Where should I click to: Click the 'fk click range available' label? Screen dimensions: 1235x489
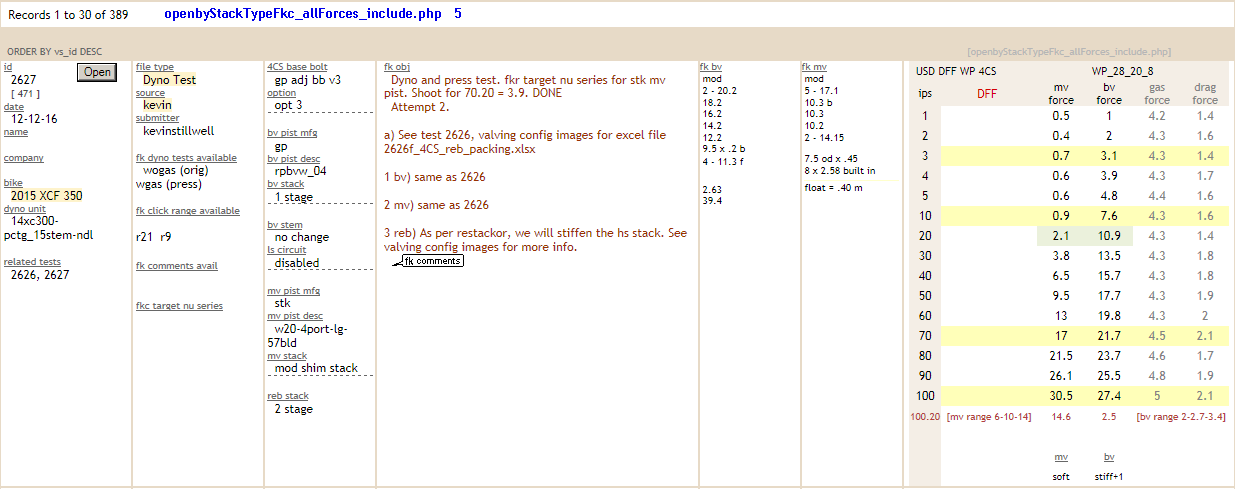coord(187,211)
